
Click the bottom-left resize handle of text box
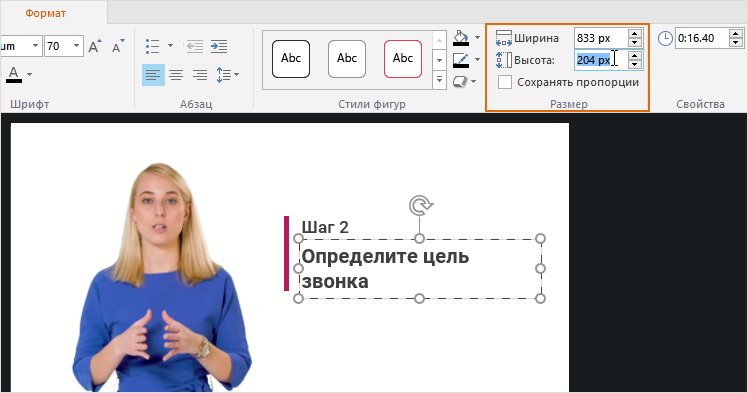(x=298, y=299)
